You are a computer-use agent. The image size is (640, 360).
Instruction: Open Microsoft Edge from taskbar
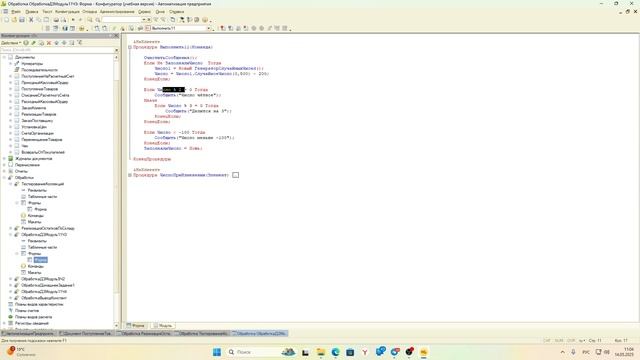click(x=335, y=352)
